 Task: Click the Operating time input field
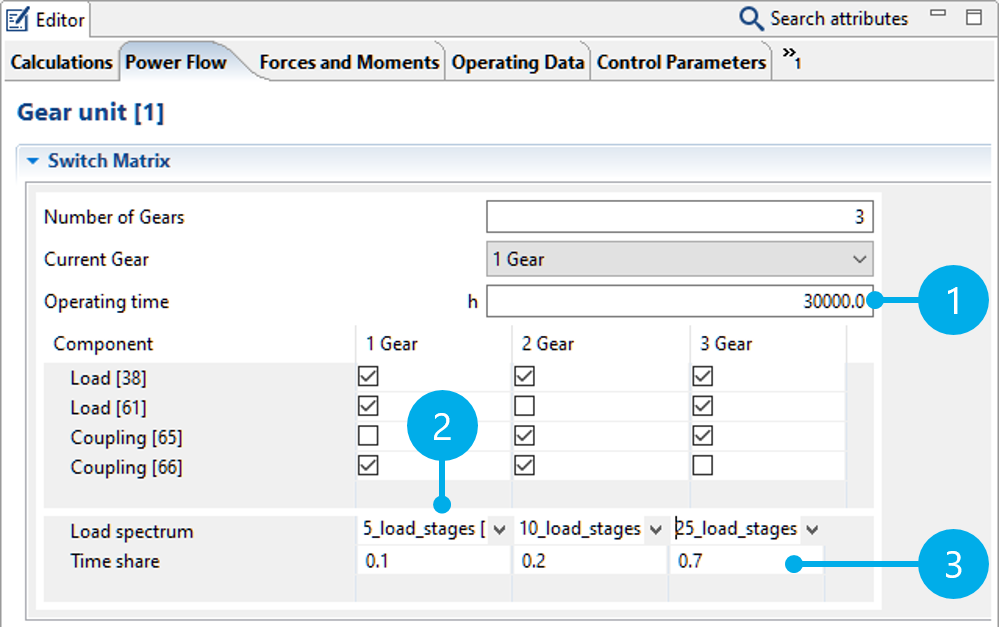pos(679,302)
